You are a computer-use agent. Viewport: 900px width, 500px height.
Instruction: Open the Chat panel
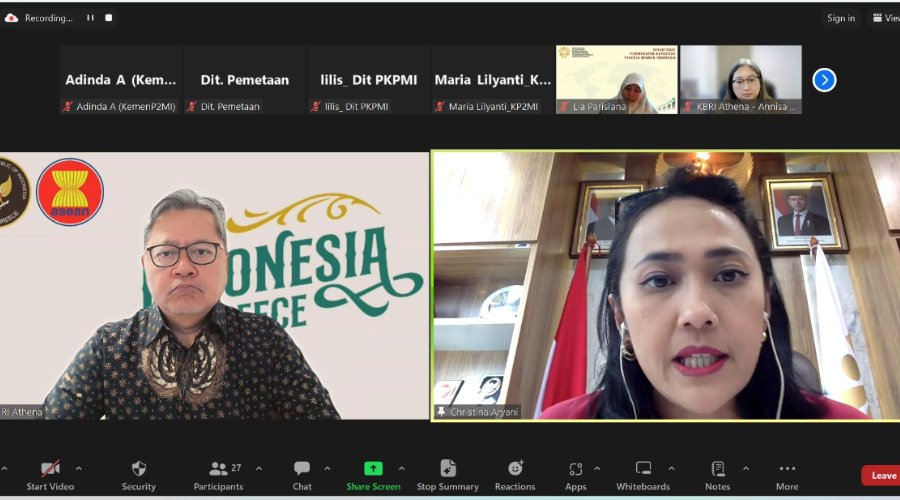click(x=302, y=469)
